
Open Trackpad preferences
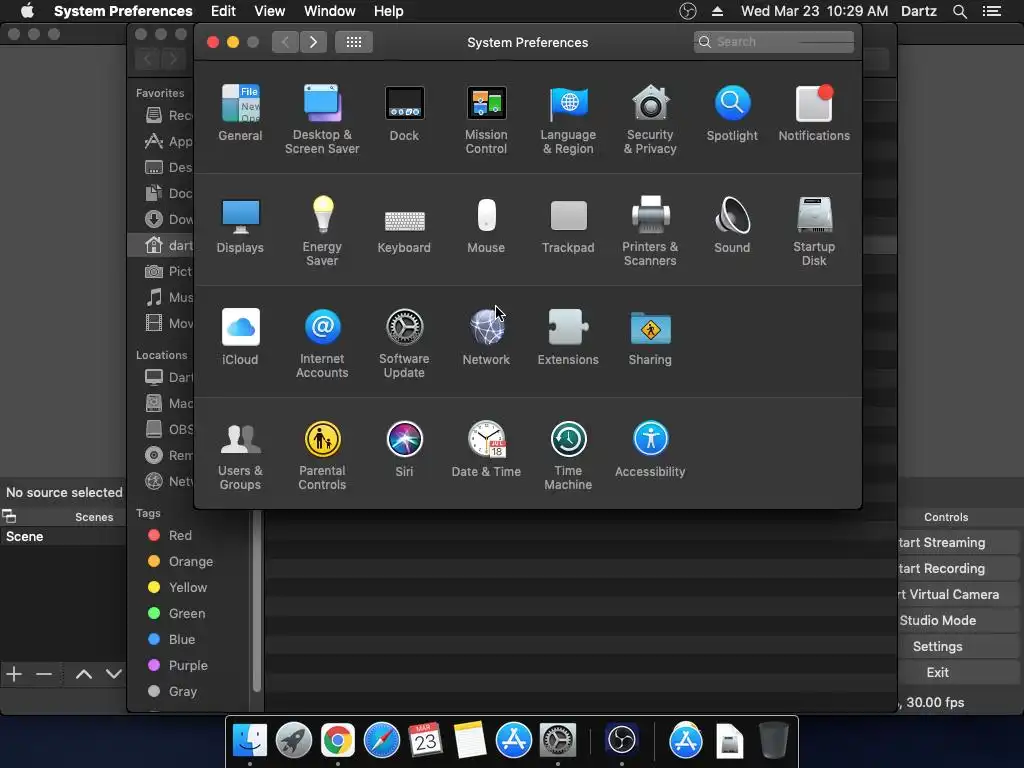[568, 225]
